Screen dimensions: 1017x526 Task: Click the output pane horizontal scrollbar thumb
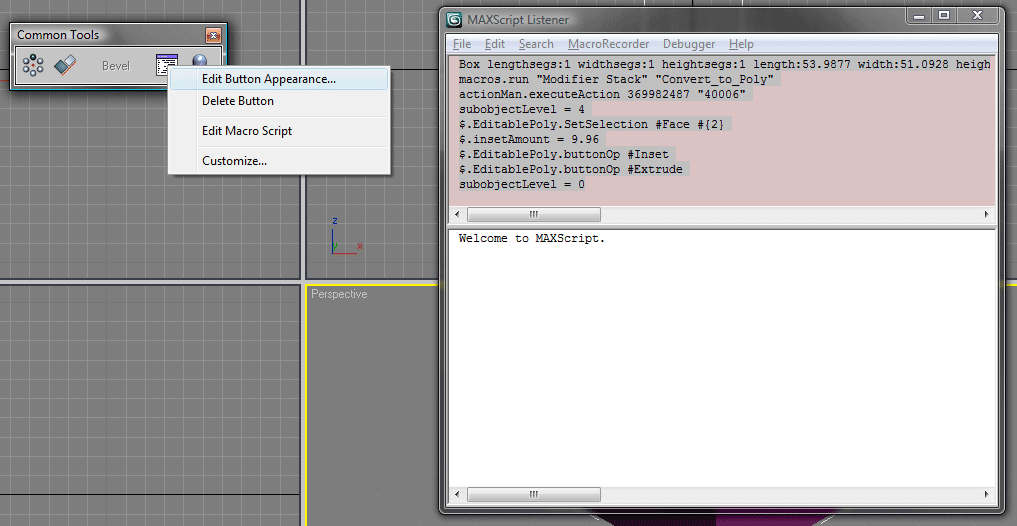click(534, 494)
